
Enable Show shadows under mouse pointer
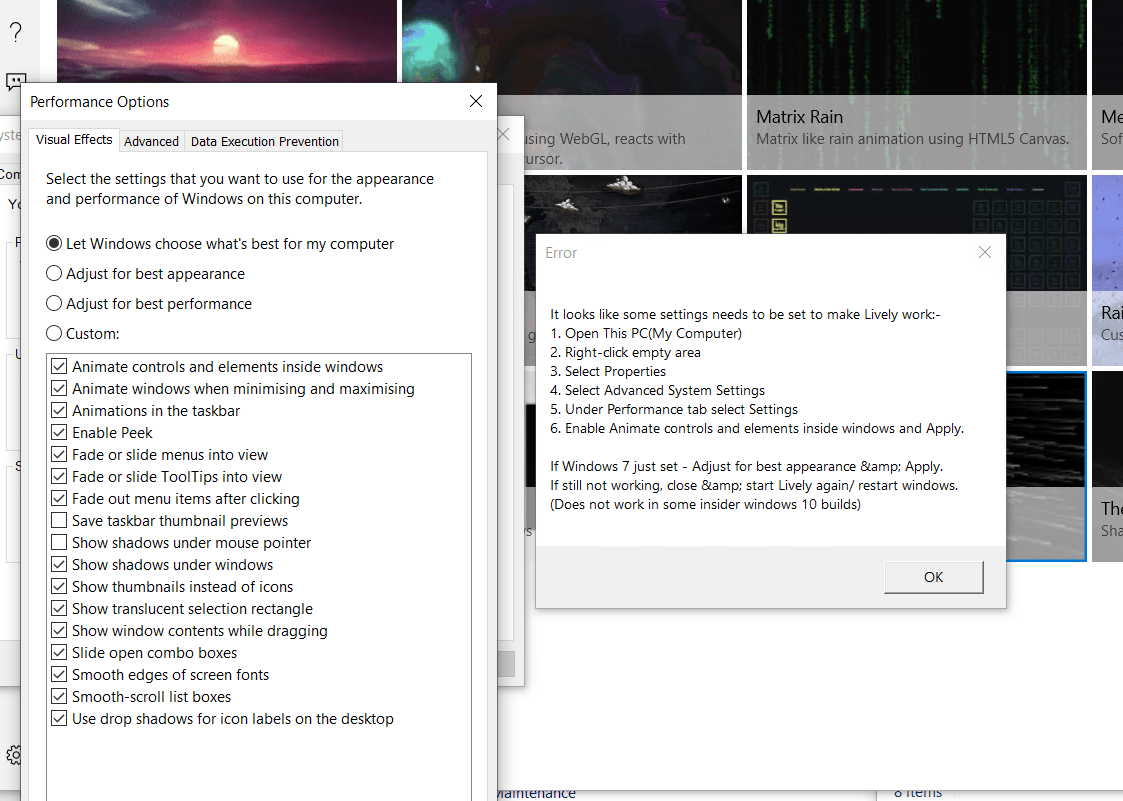click(x=59, y=543)
